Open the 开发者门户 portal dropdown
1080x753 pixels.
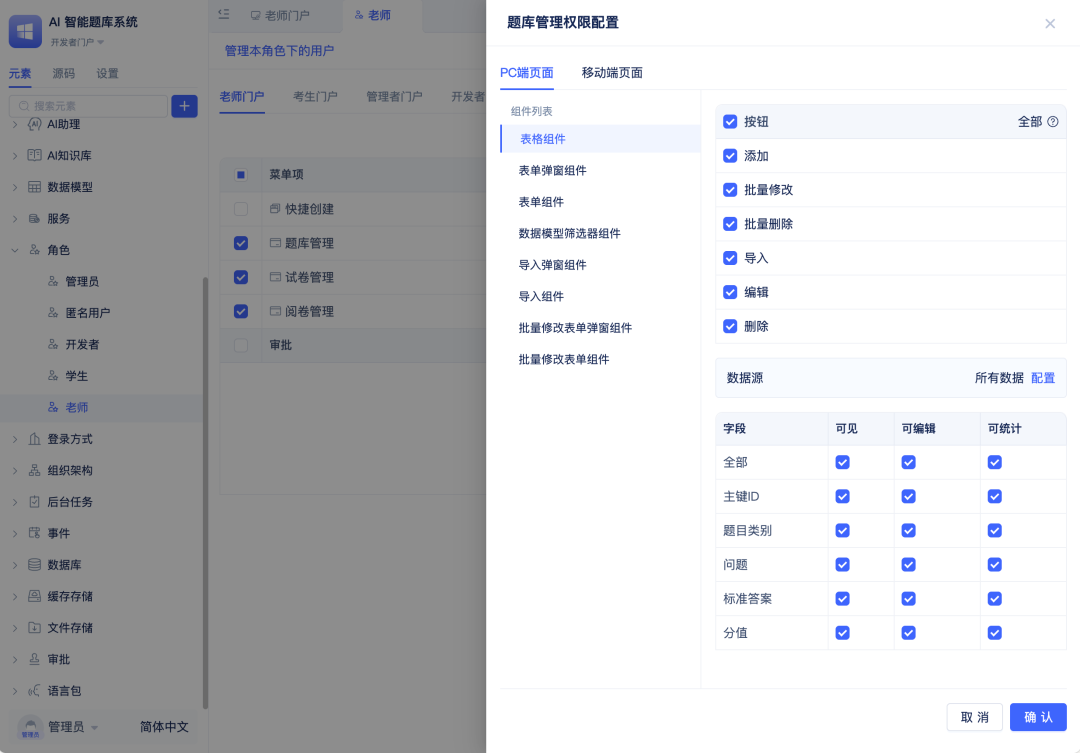77,43
